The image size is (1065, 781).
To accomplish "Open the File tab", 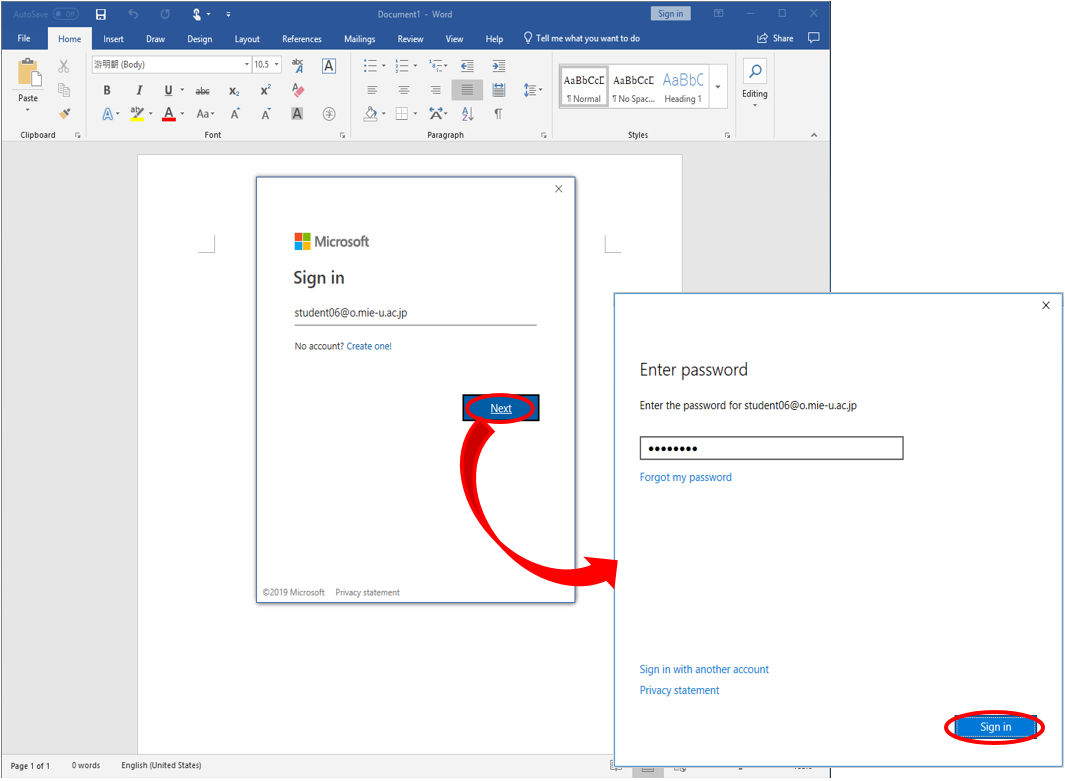I will [x=24, y=39].
